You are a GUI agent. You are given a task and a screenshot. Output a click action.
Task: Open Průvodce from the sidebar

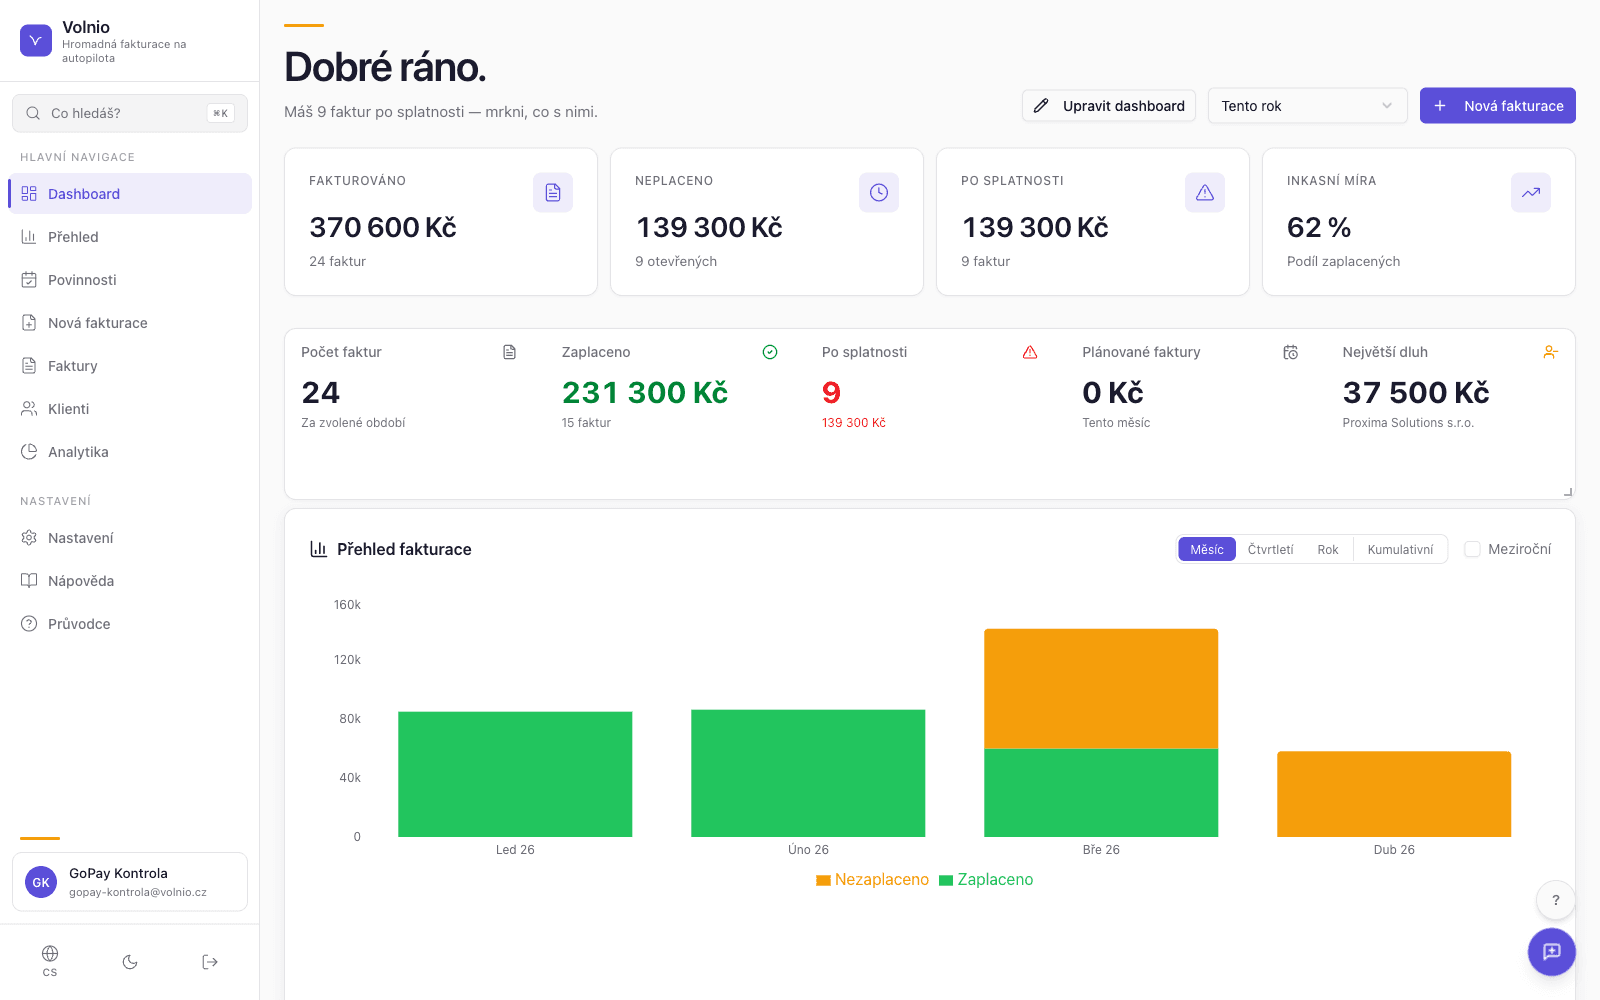[130, 624]
